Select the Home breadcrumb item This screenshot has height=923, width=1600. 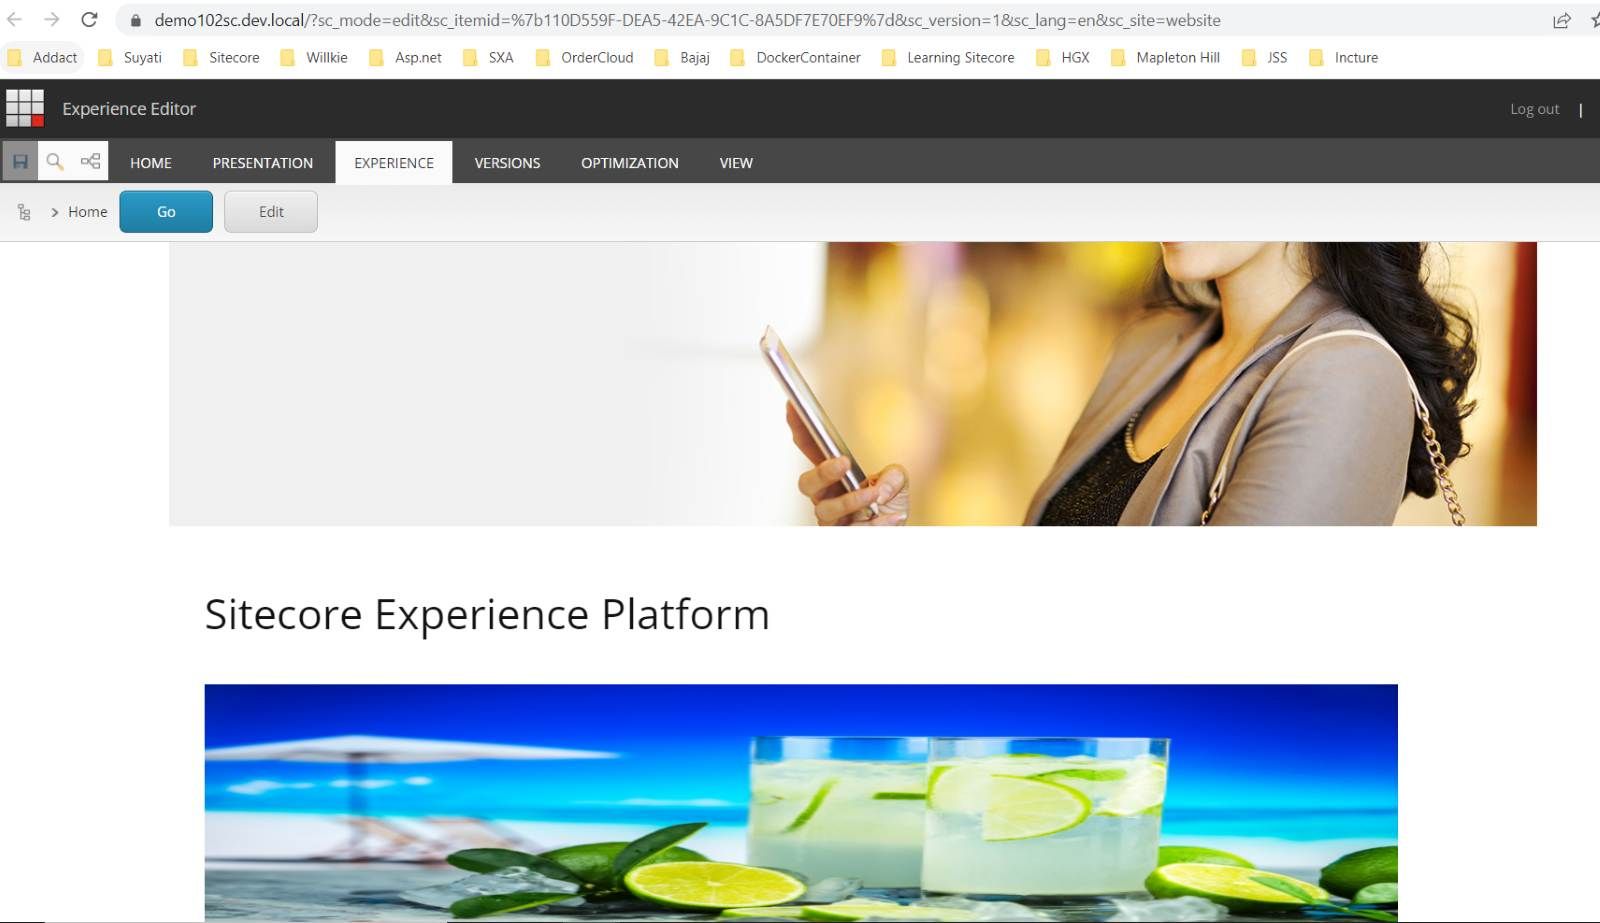(87, 212)
